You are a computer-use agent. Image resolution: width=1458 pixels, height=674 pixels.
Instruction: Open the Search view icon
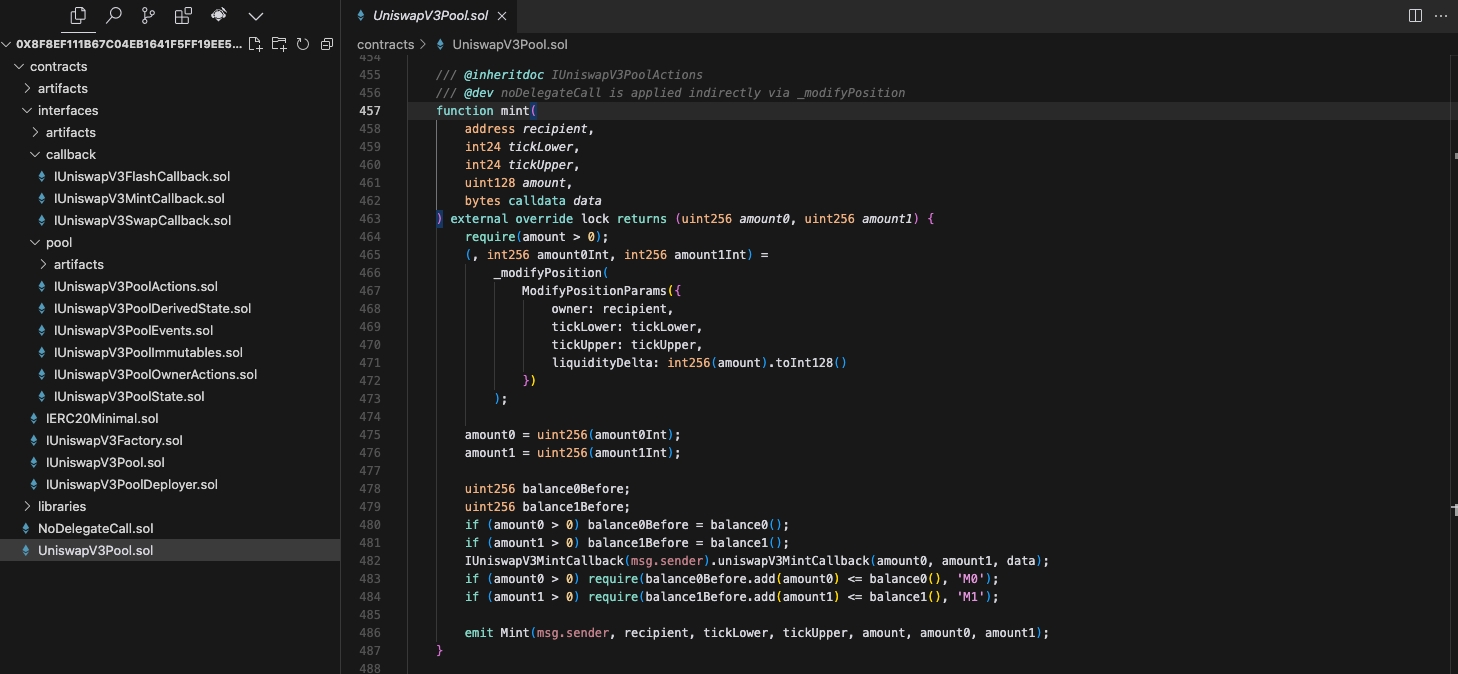[x=114, y=16]
